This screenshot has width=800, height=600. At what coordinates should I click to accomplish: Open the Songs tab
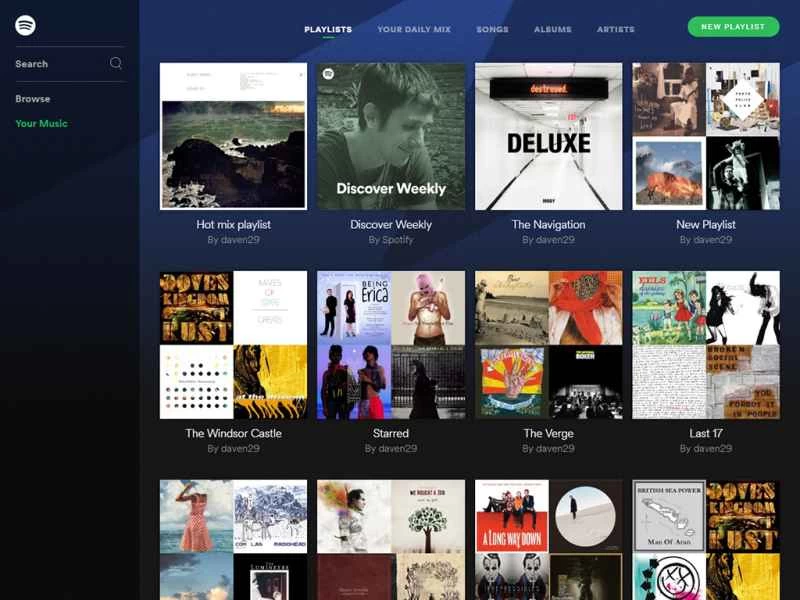[x=492, y=30]
